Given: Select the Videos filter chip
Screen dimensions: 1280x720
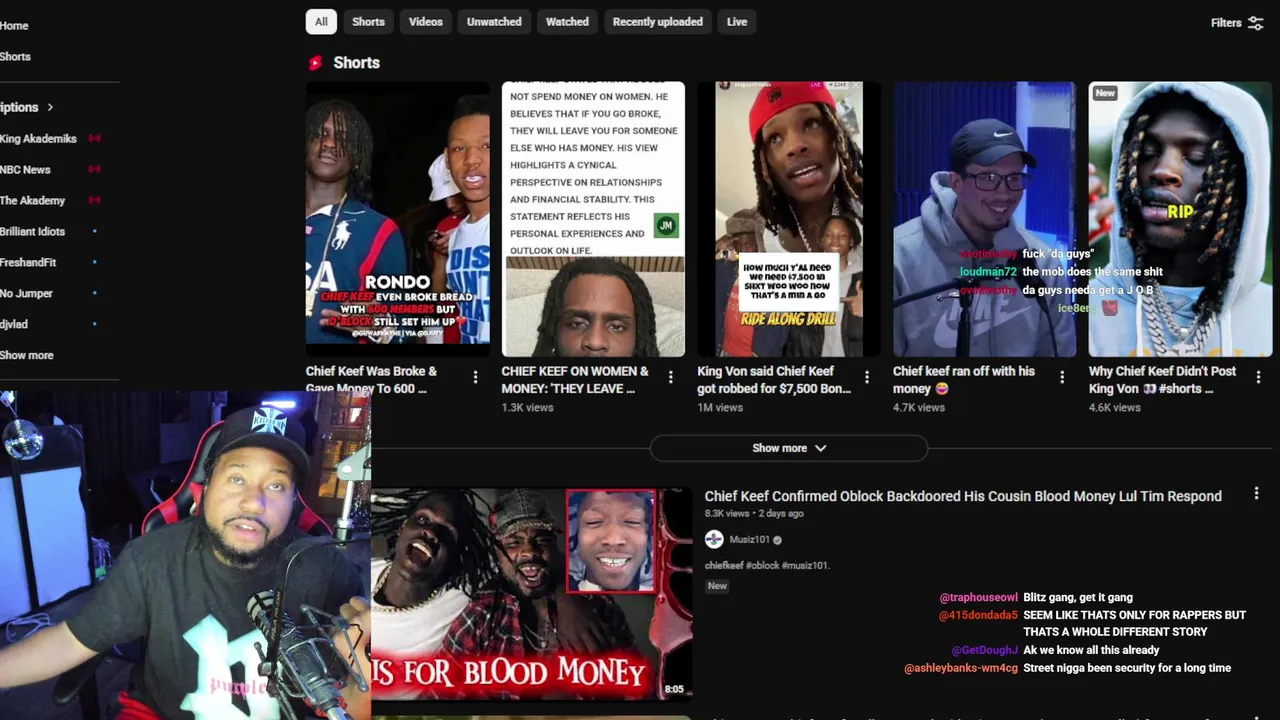Looking at the screenshot, I should click(426, 22).
